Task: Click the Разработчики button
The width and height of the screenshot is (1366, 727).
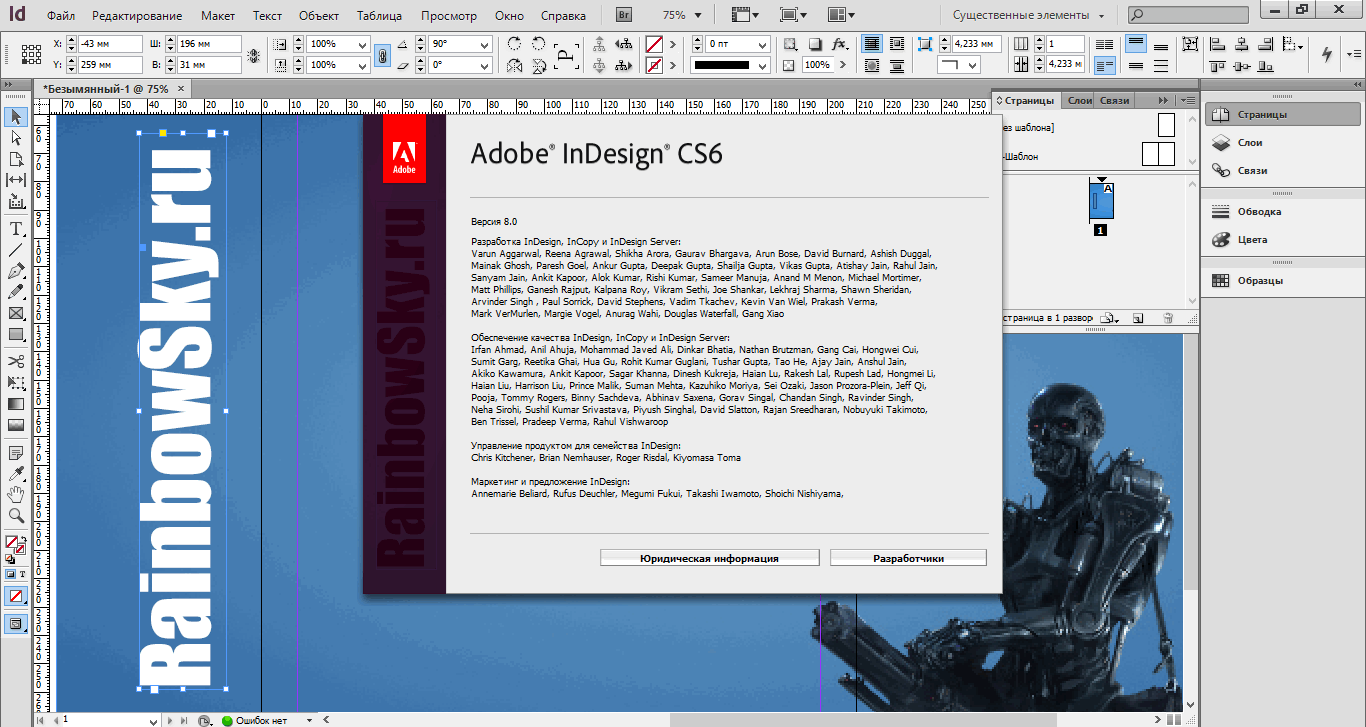Action: click(908, 558)
